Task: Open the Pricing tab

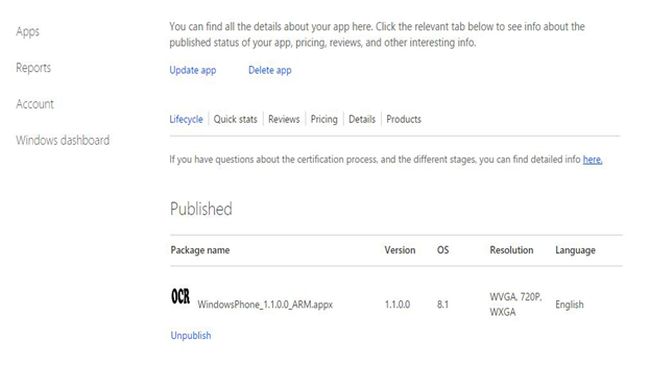Action: (324, 119)
